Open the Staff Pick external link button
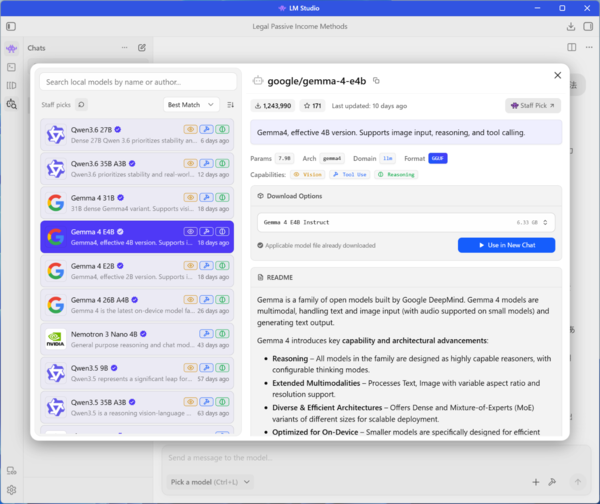This screenshot has width=600, height=504. pyautogui.click(x=533, y=106)
